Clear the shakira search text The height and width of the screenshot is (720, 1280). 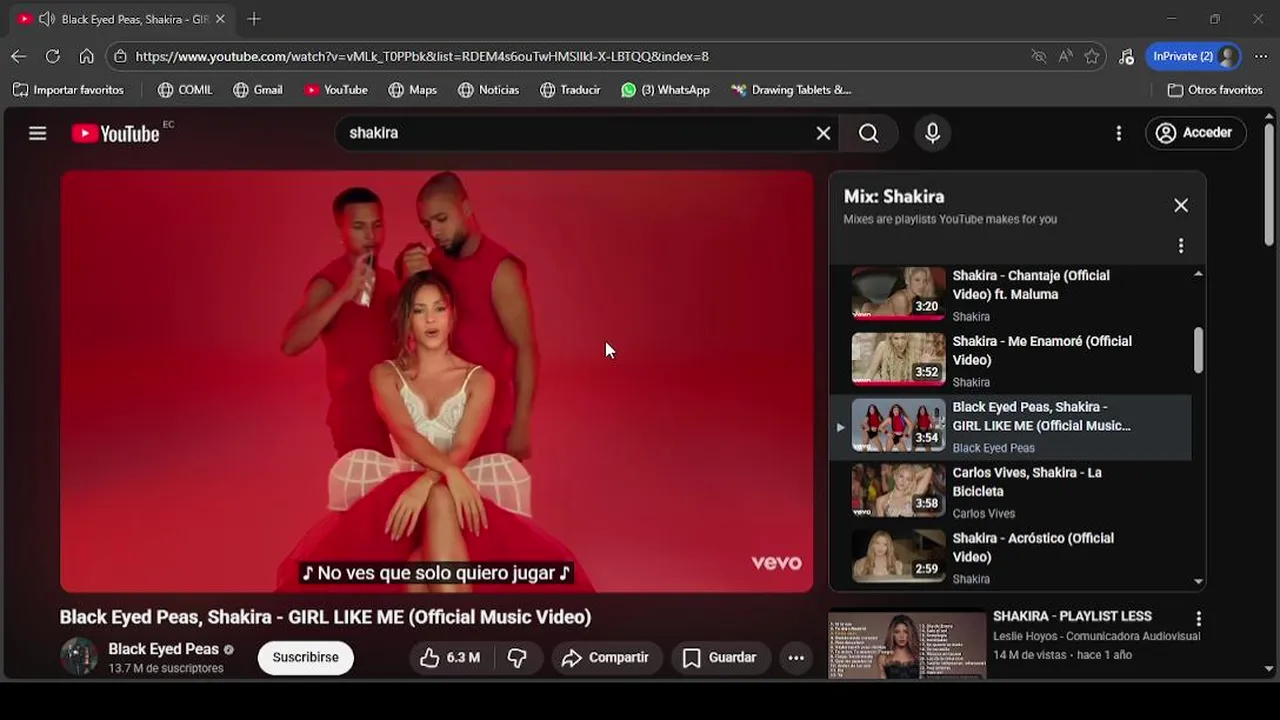click(823, 133)
